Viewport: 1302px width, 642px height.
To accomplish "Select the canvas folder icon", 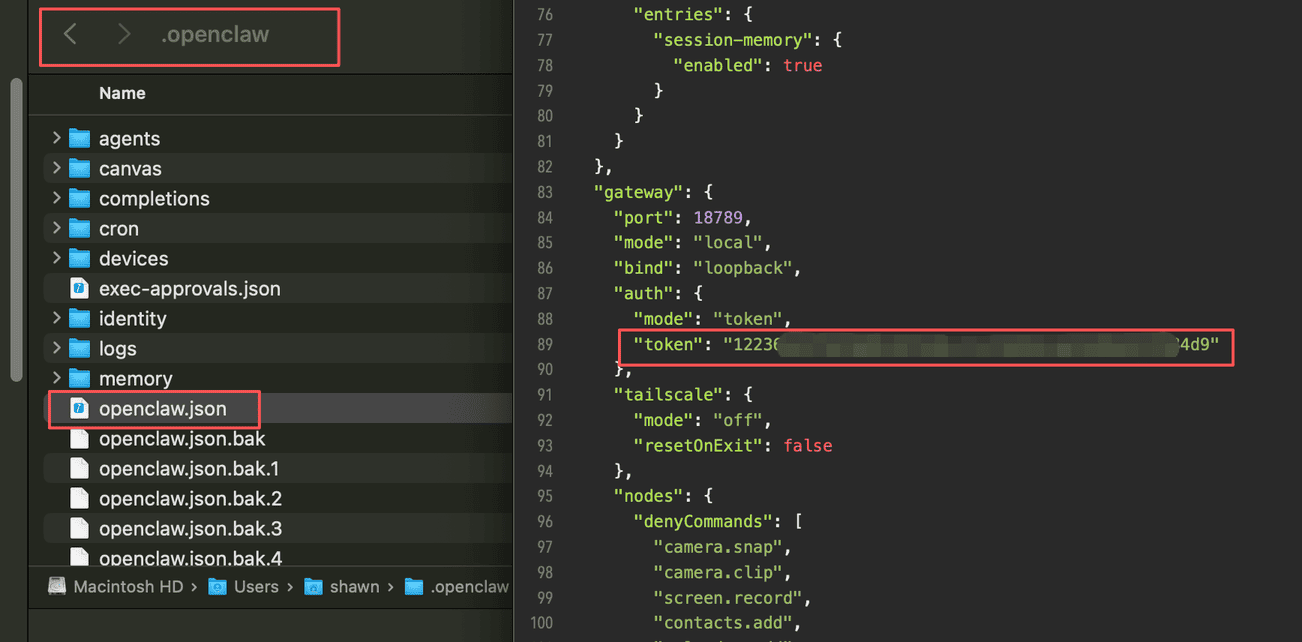I will click(x=79, y=169).
